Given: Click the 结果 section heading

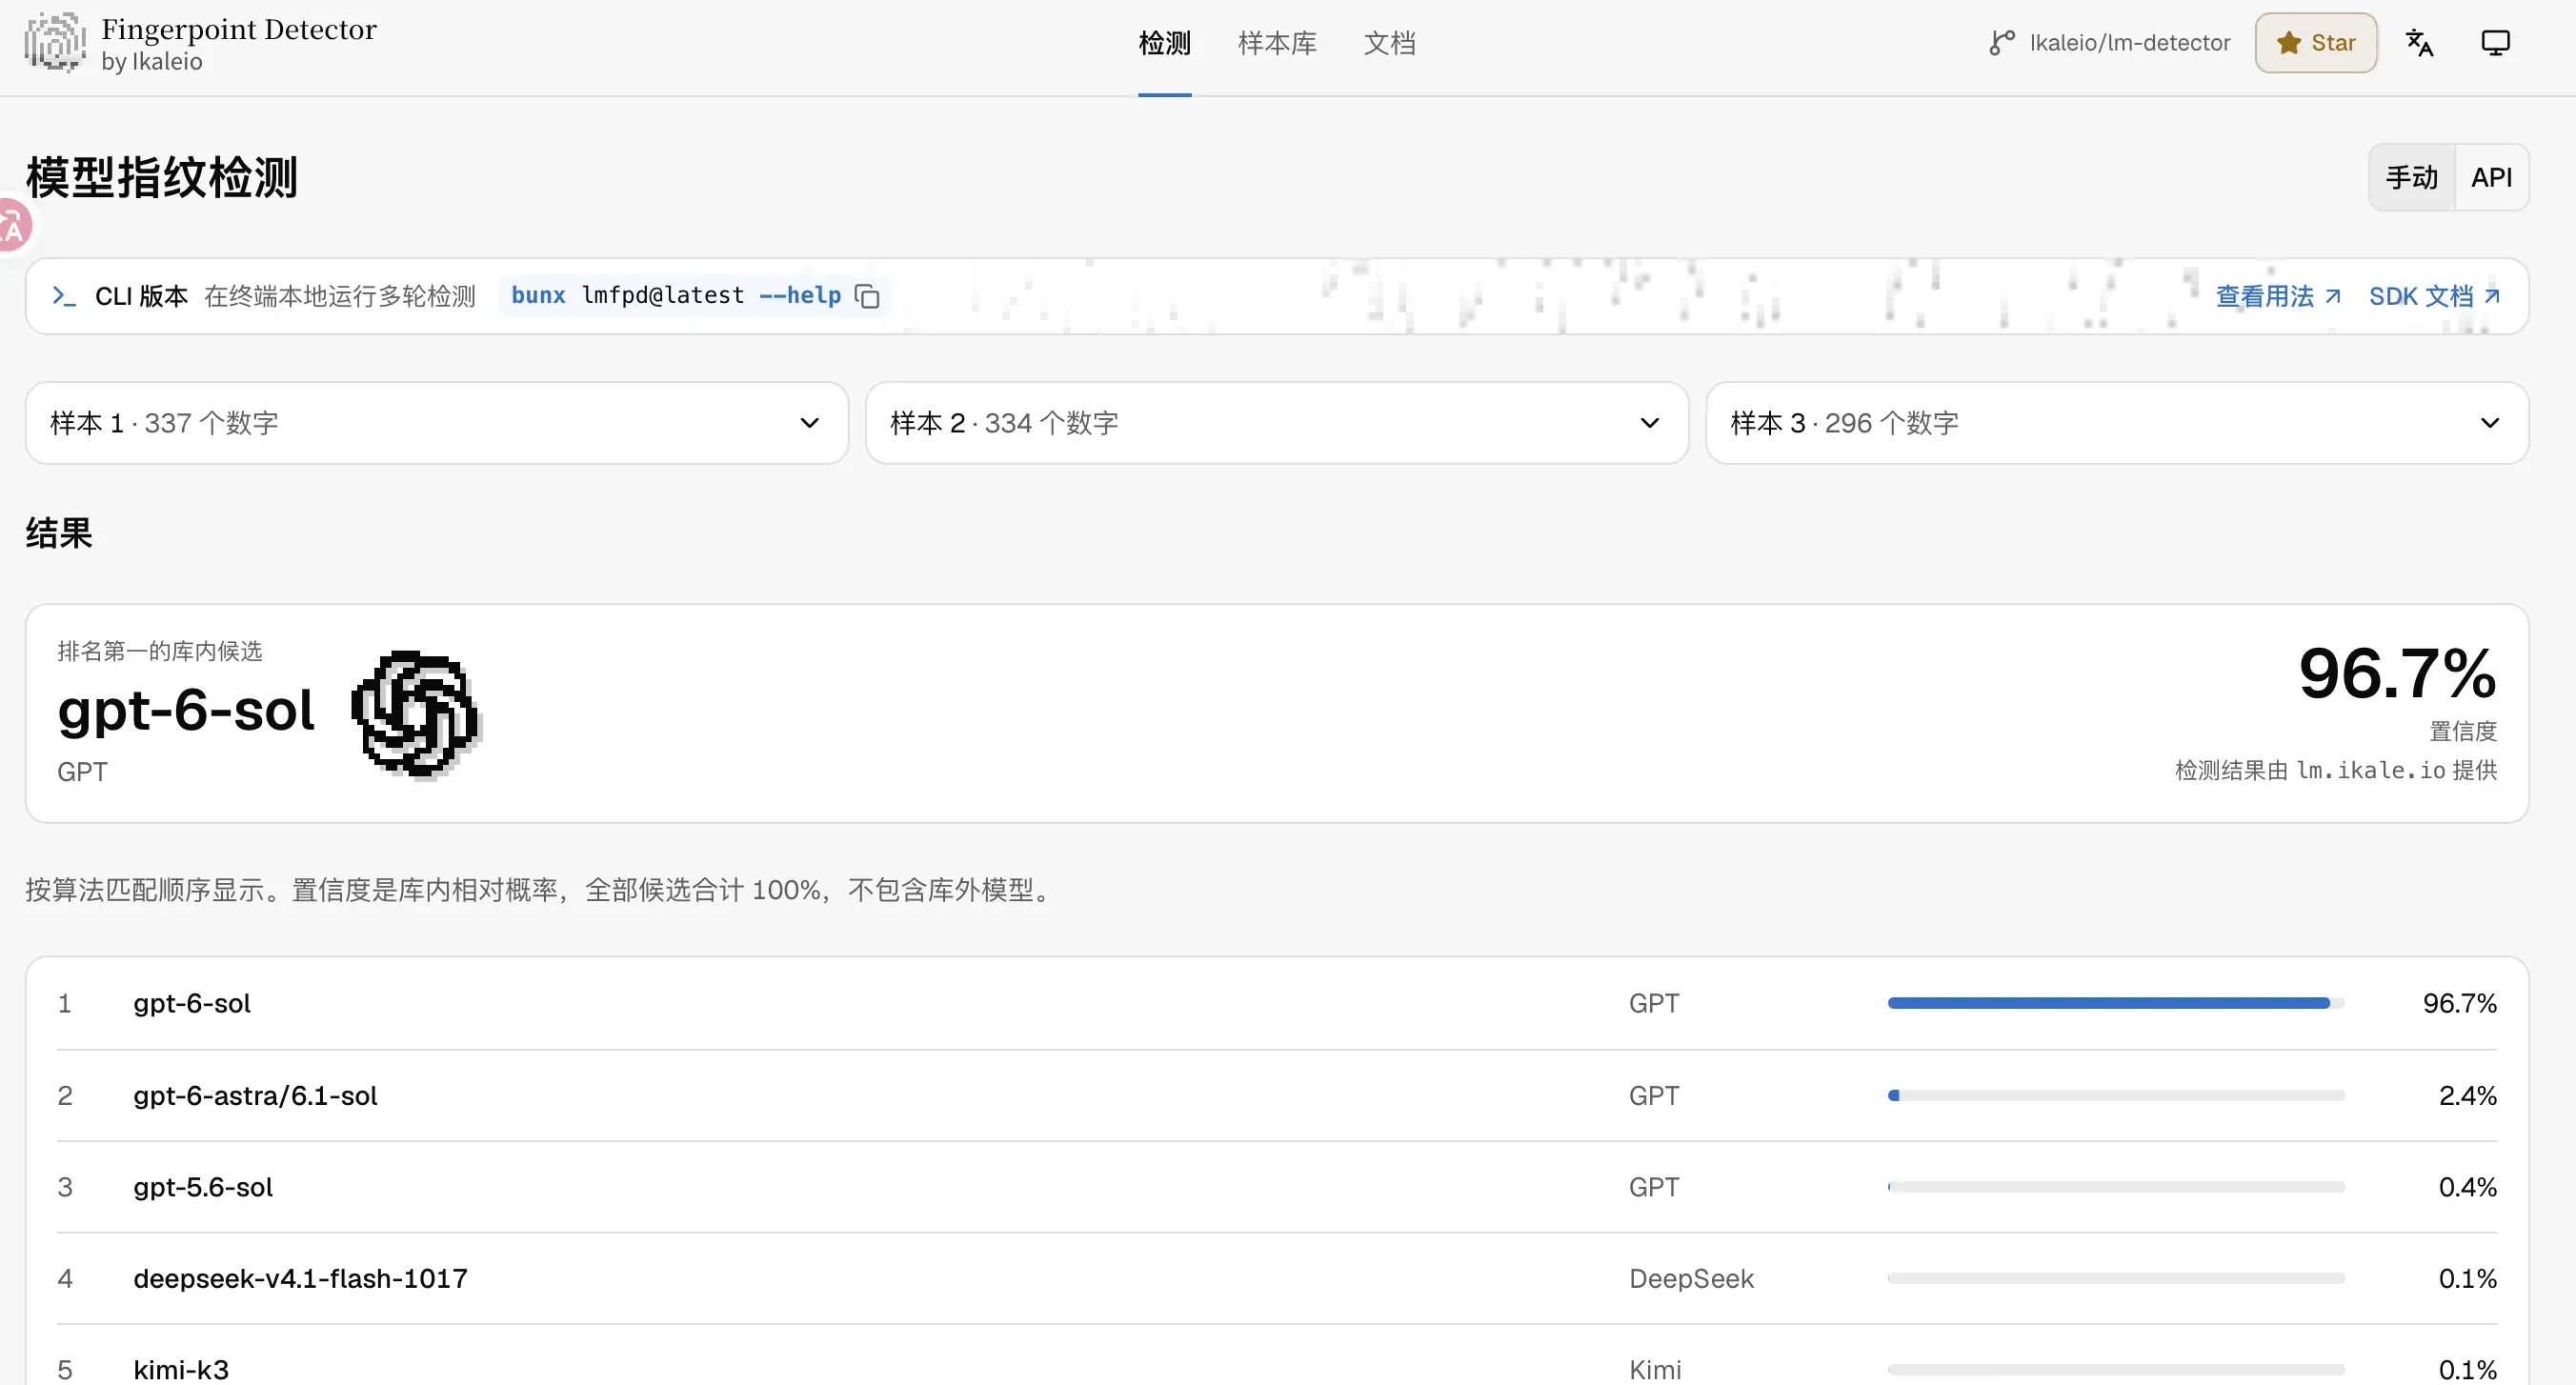Looking at the screenshot, I should [x=59, y=533].
